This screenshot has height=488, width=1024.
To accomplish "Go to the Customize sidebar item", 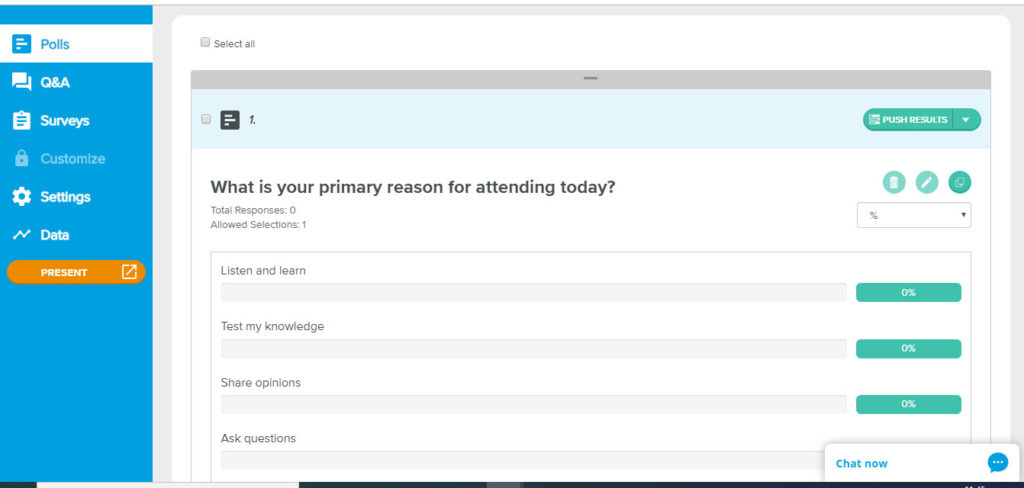I will click(x=72, y=159).
